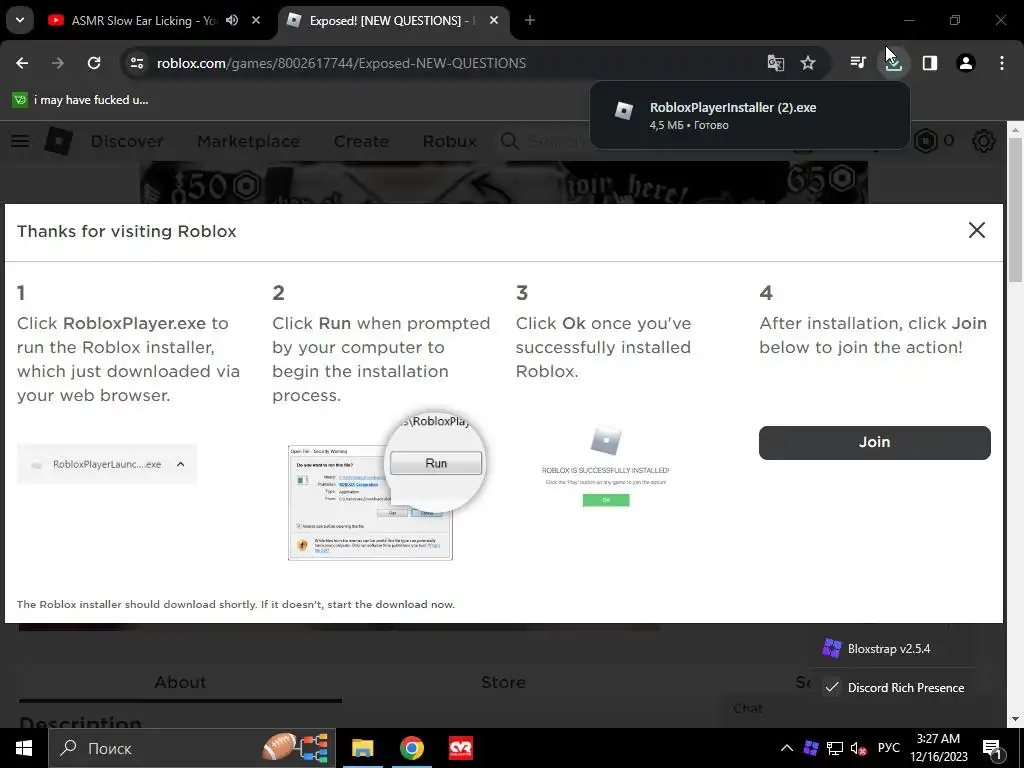This screenshot has height=768, width=1024.
Task: Open the Create page
Action: [361, 141]
